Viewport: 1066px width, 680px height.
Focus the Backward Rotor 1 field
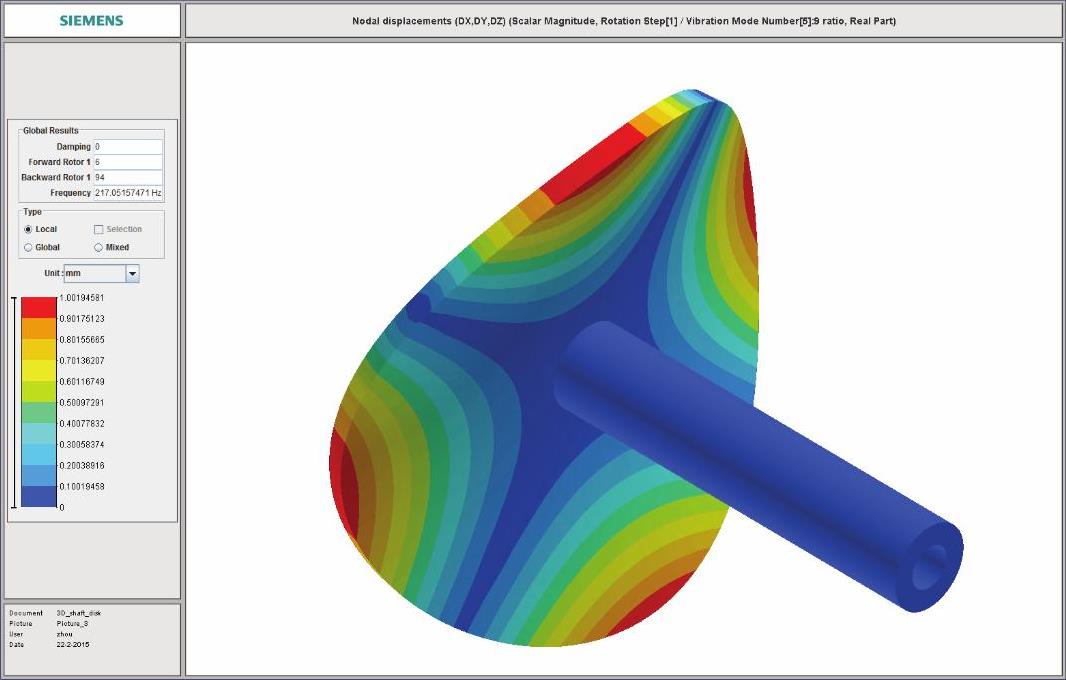click(127, 177)
